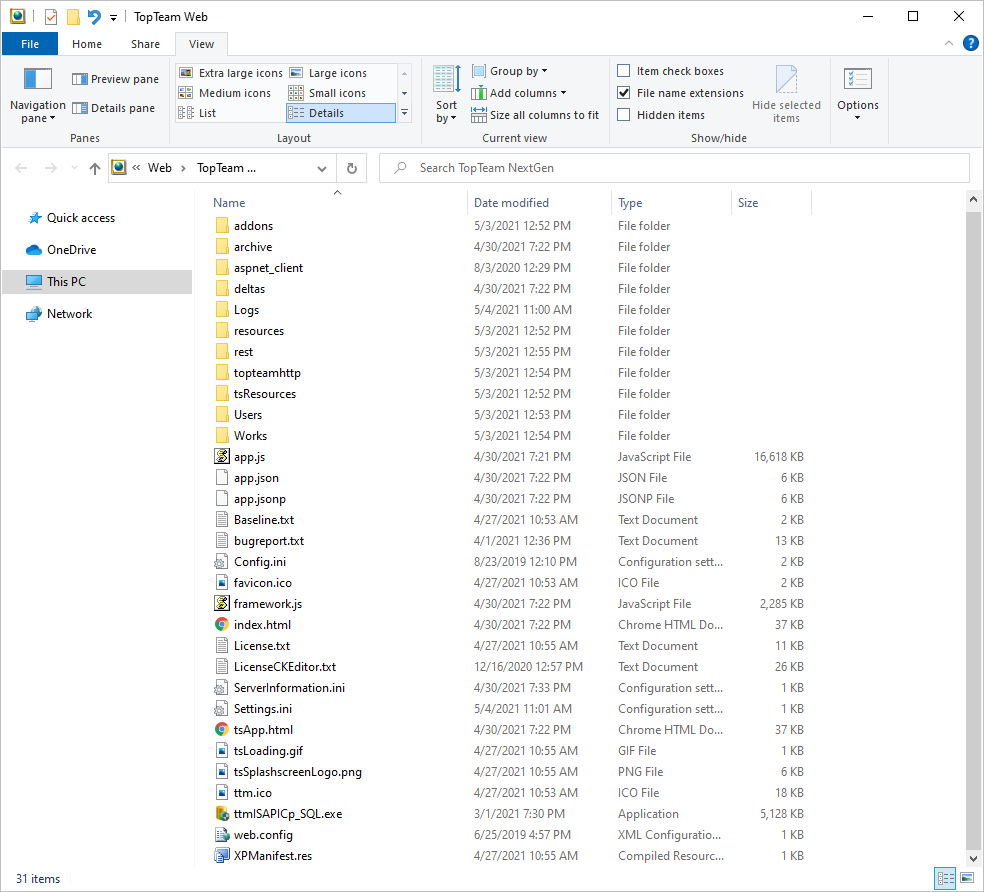Expand the address bar history dropdown
Viewport: 984px width, 892px height.
click(322, 168)
